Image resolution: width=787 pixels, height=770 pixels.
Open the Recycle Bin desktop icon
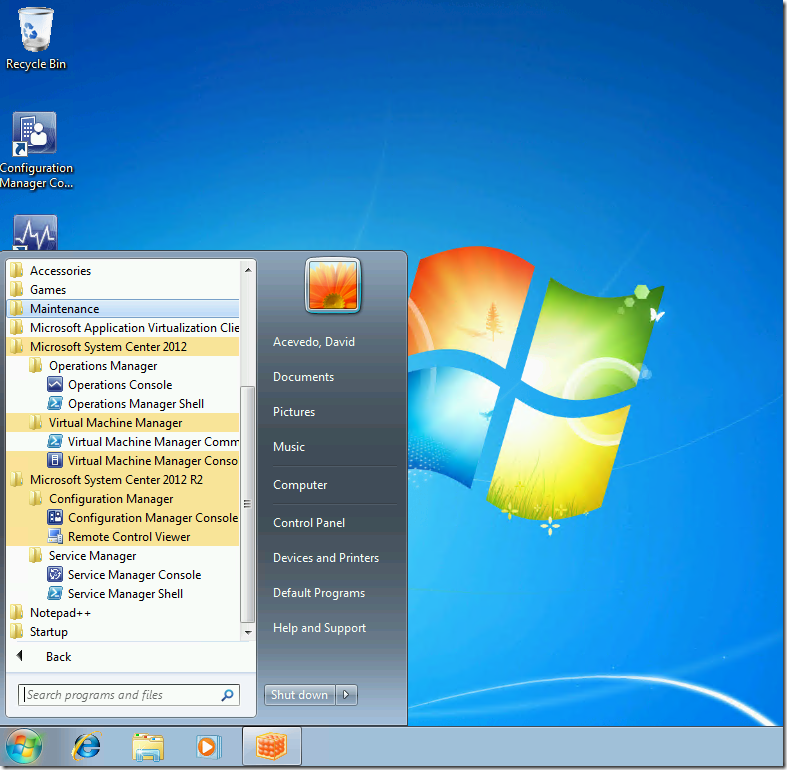coord(36,38)
